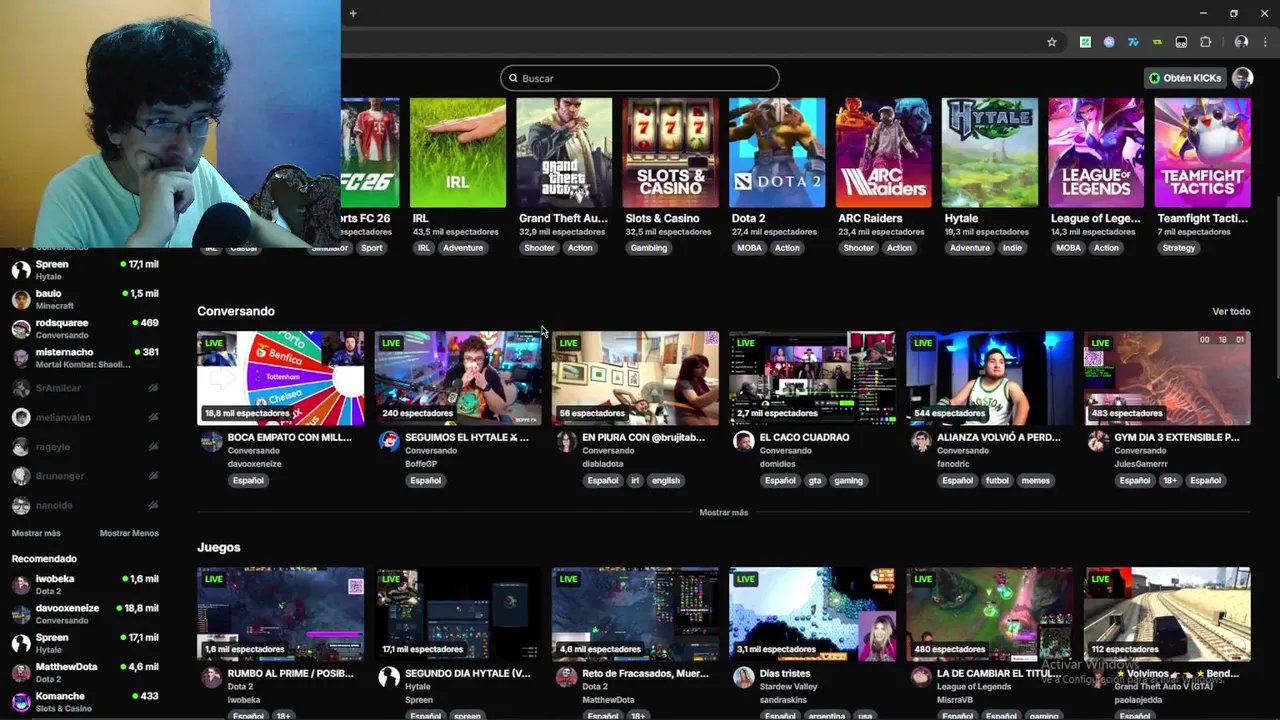Screen dimensions: 1280x720
Task: Open the ALIANZA VOLVIÓ A PERD... stream thumbnail
Action: click(990, 378)
